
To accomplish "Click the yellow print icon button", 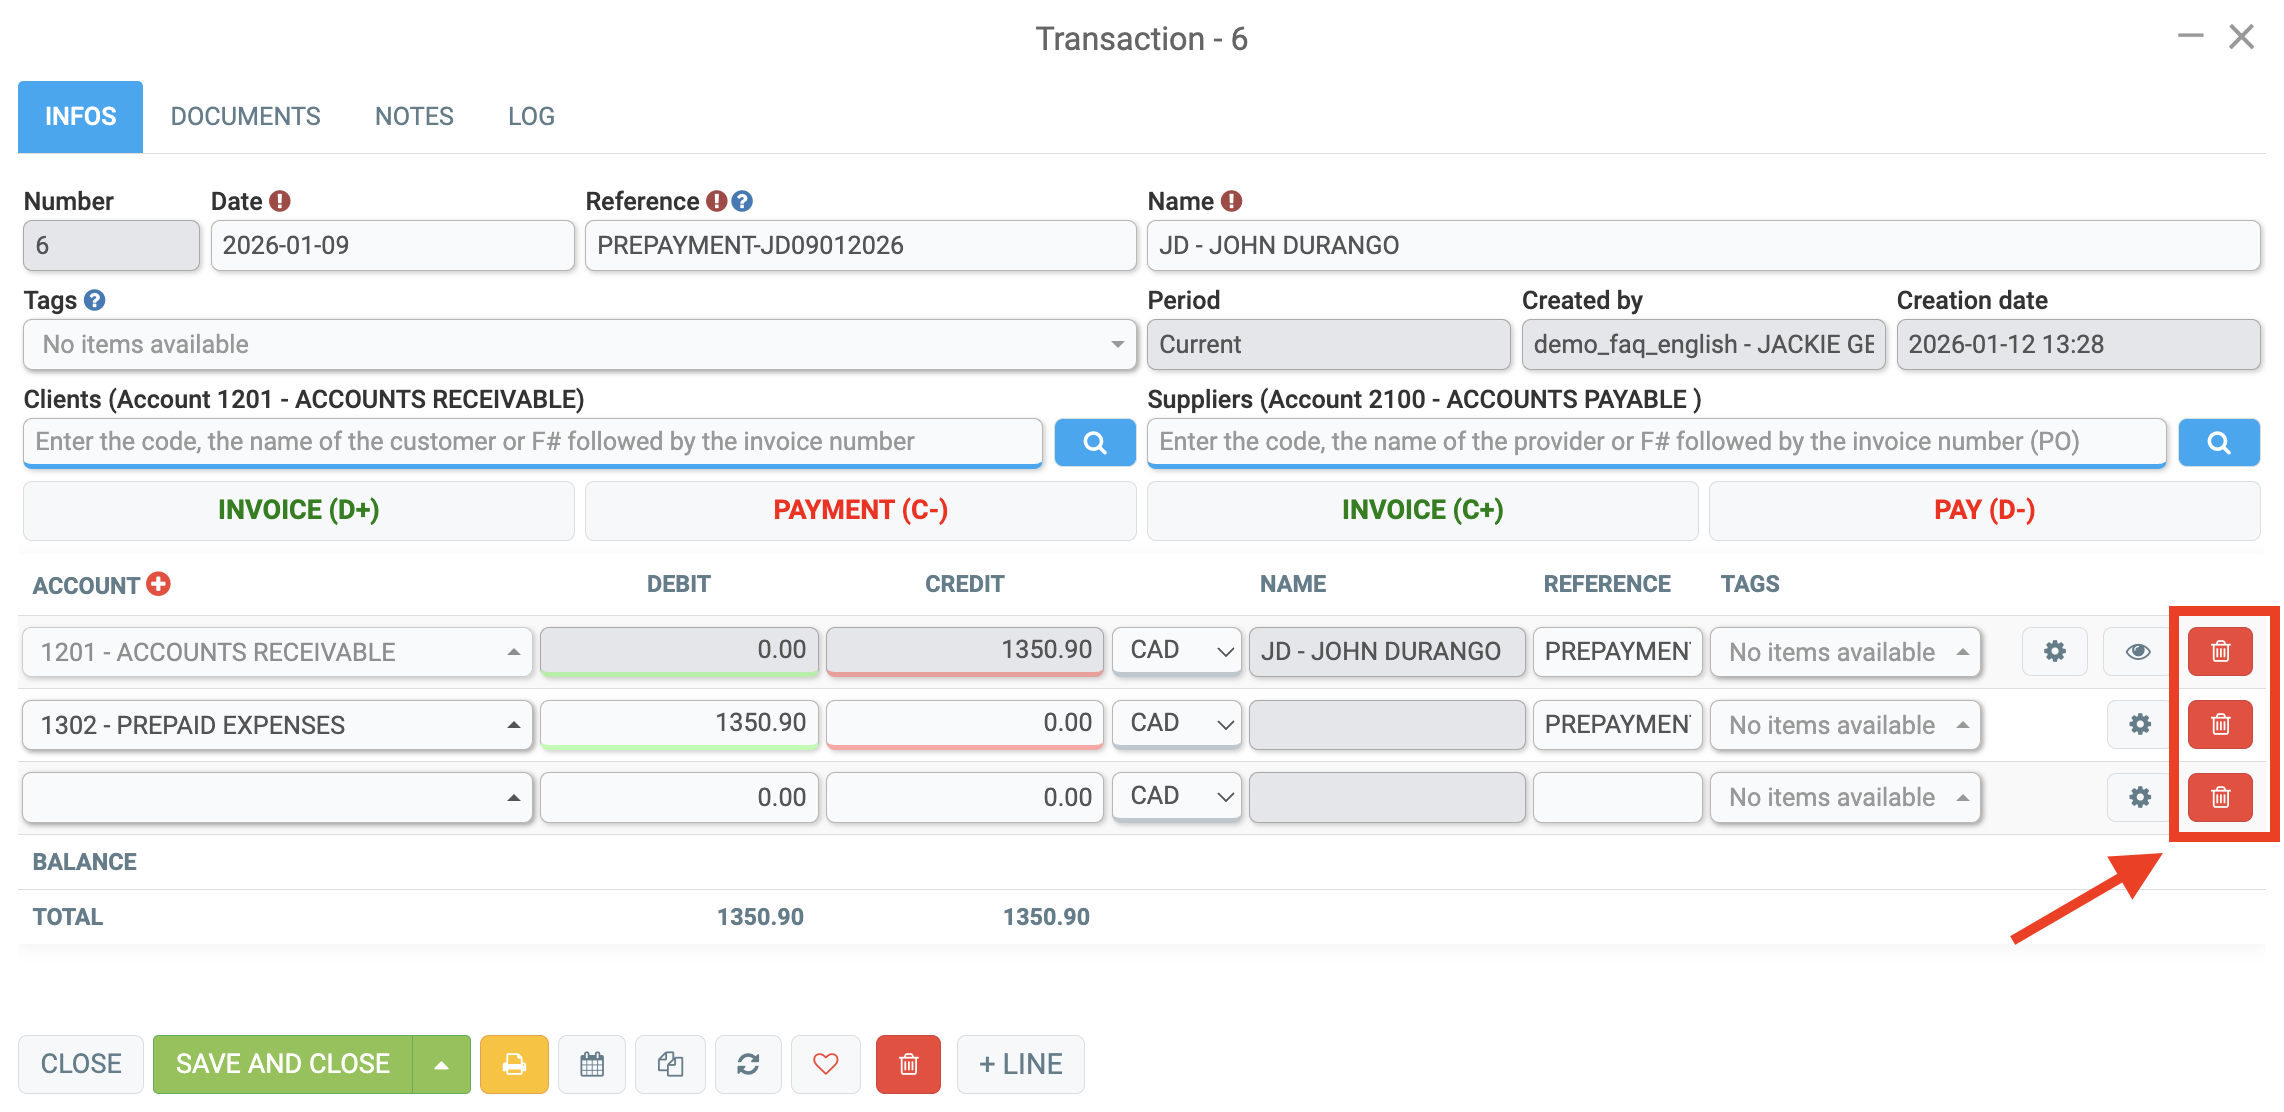I will click(514, 1064).
